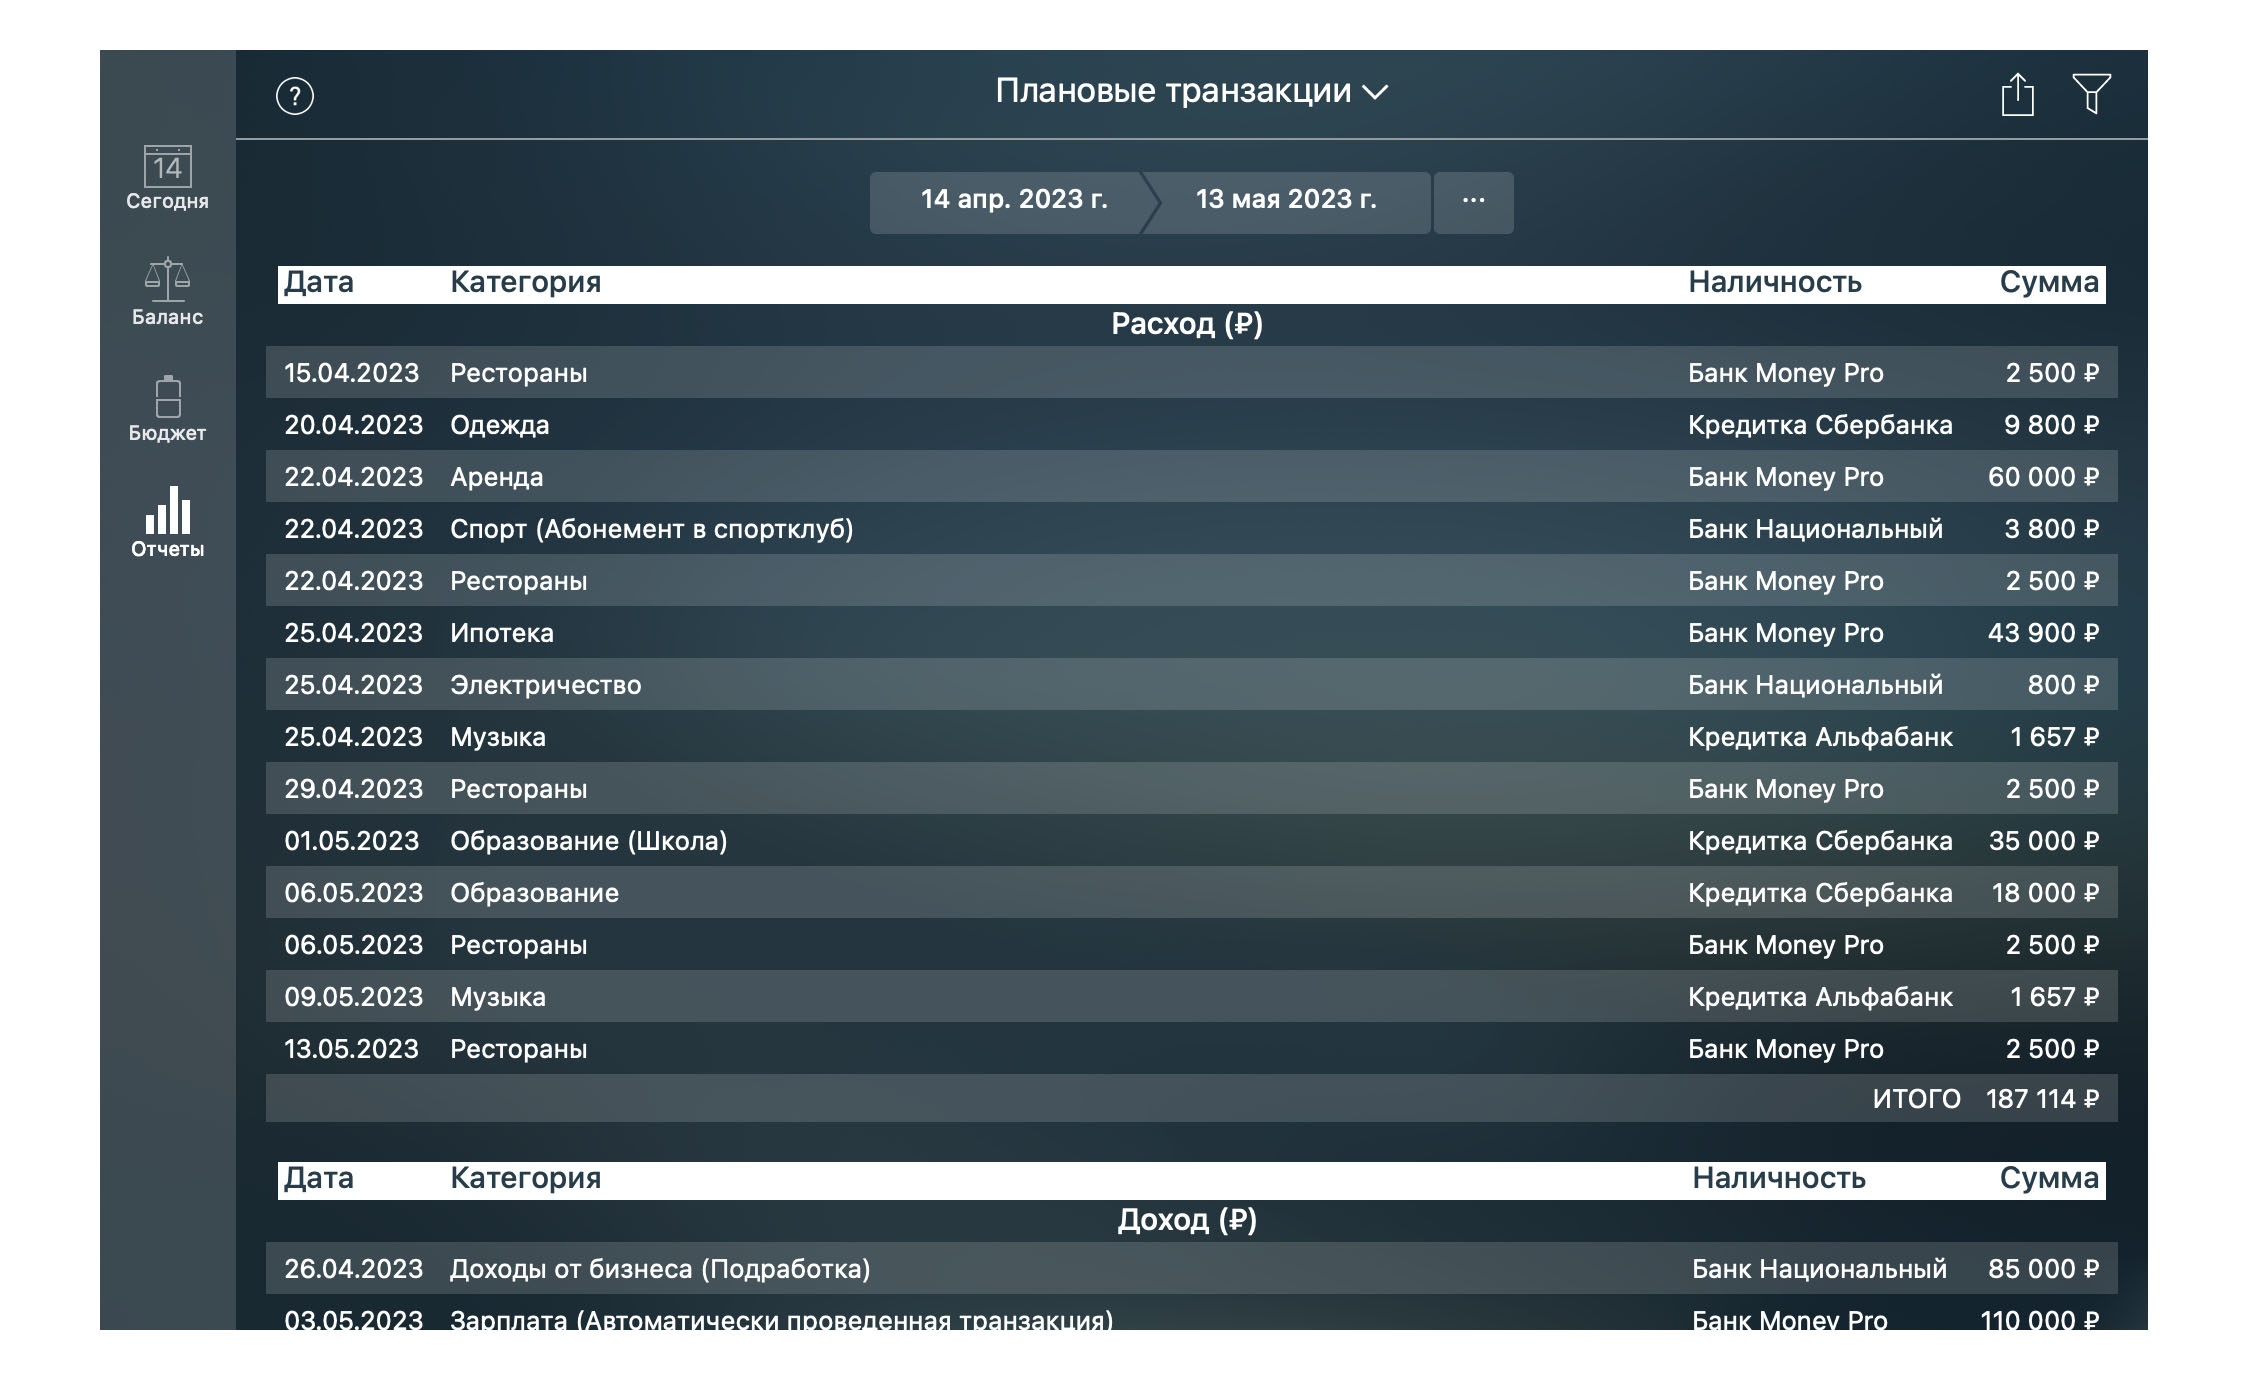Select end date 13 мая 2023 г.
Image resolution: width=2248 pixels, height=1380 pixels.
pos(1285,198)
